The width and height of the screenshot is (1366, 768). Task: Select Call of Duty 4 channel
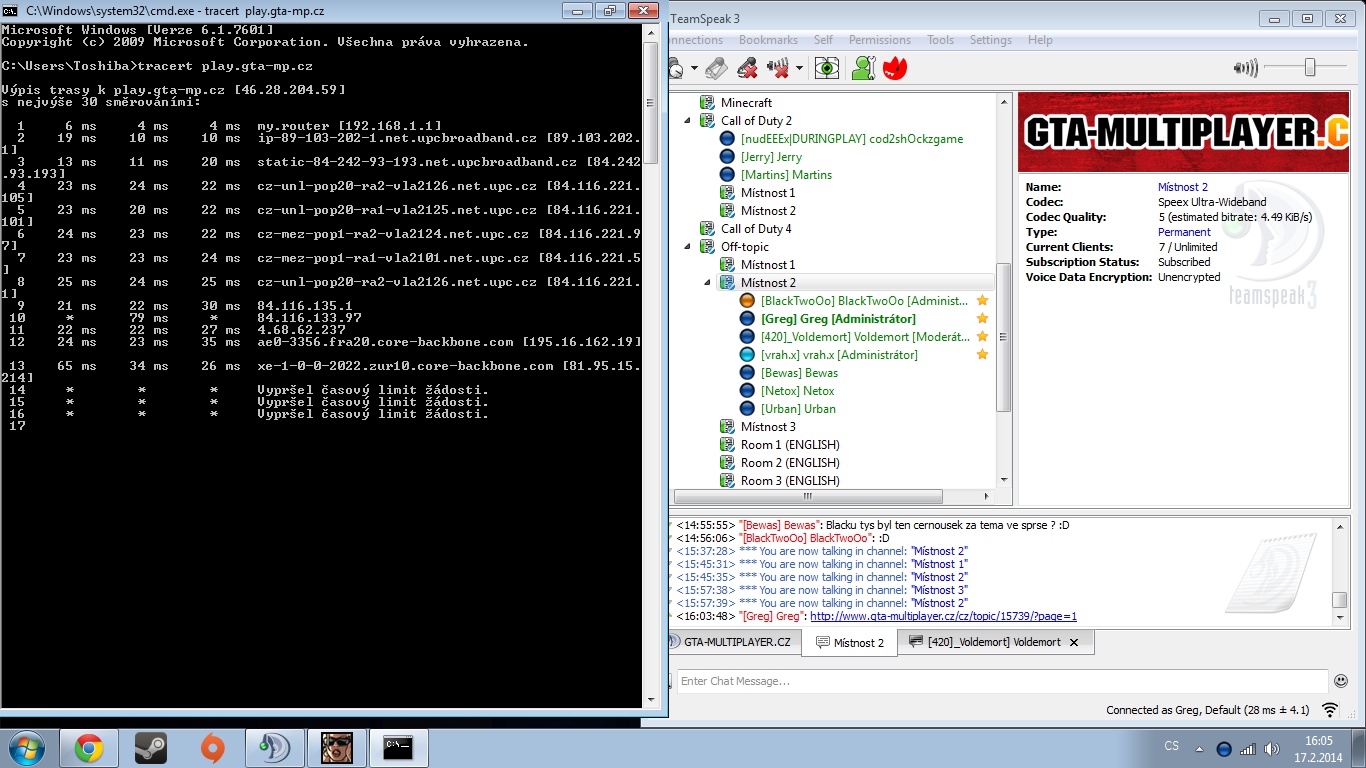pos(756,229)
